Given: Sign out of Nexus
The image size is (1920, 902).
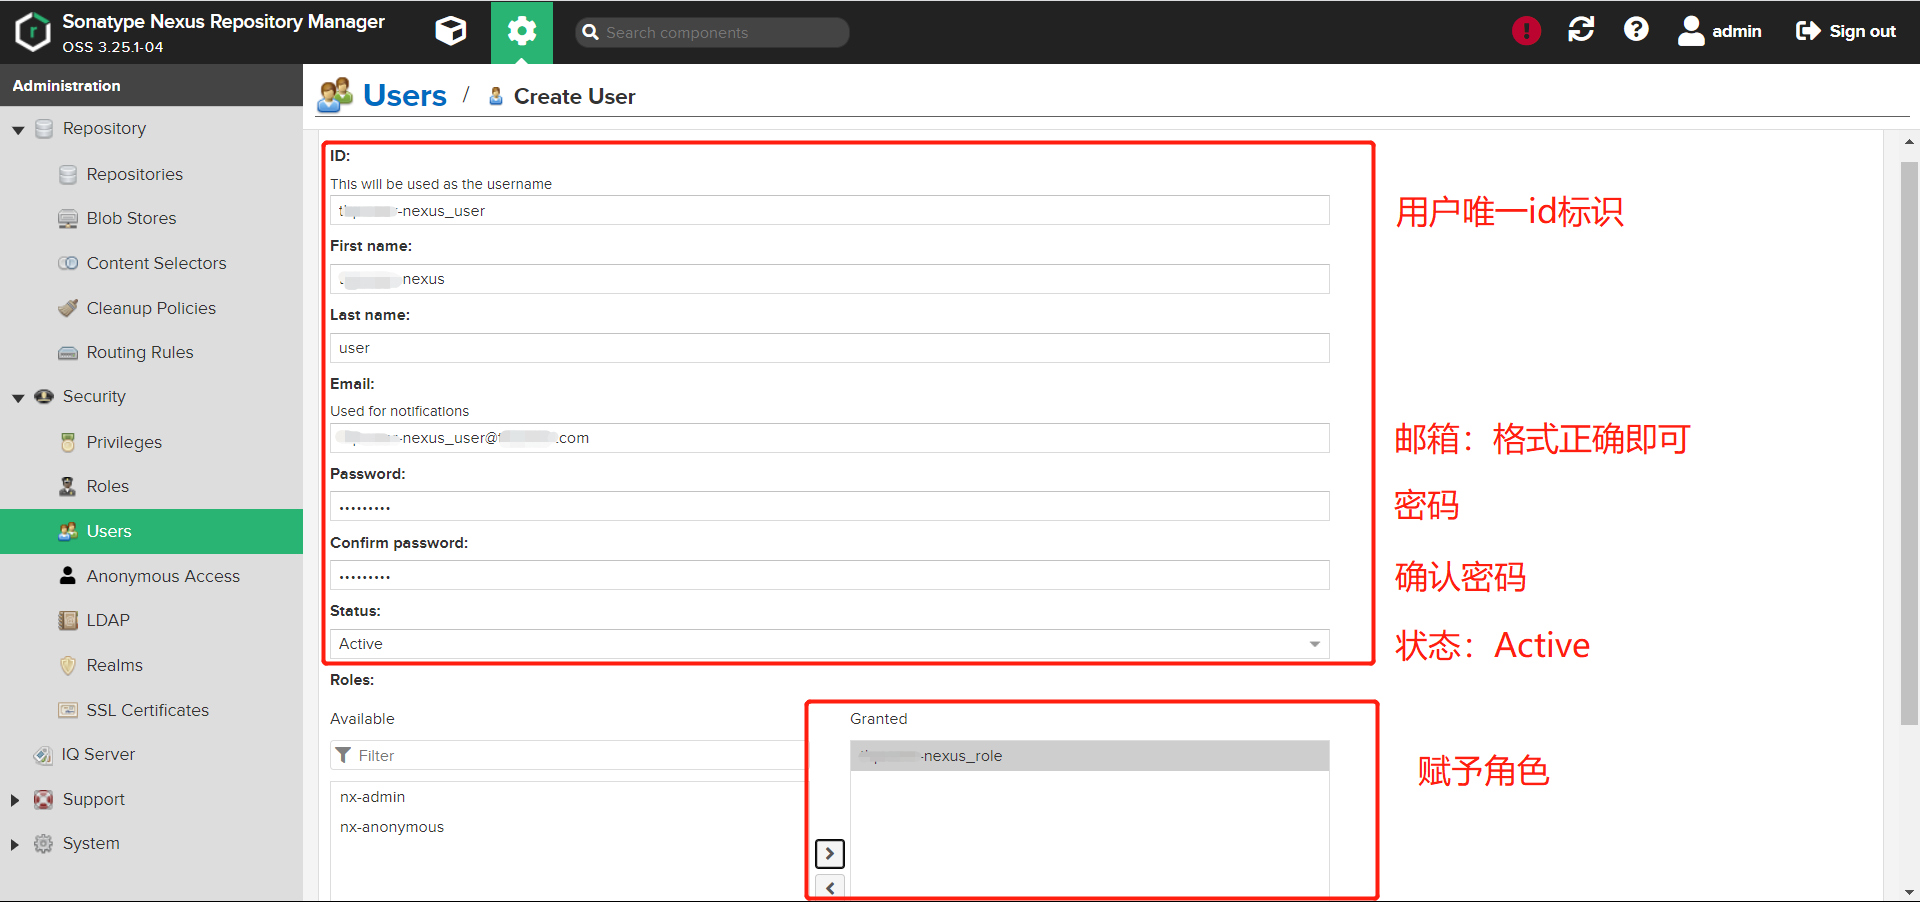Looking at the screenshot, I should [1845, 31].
